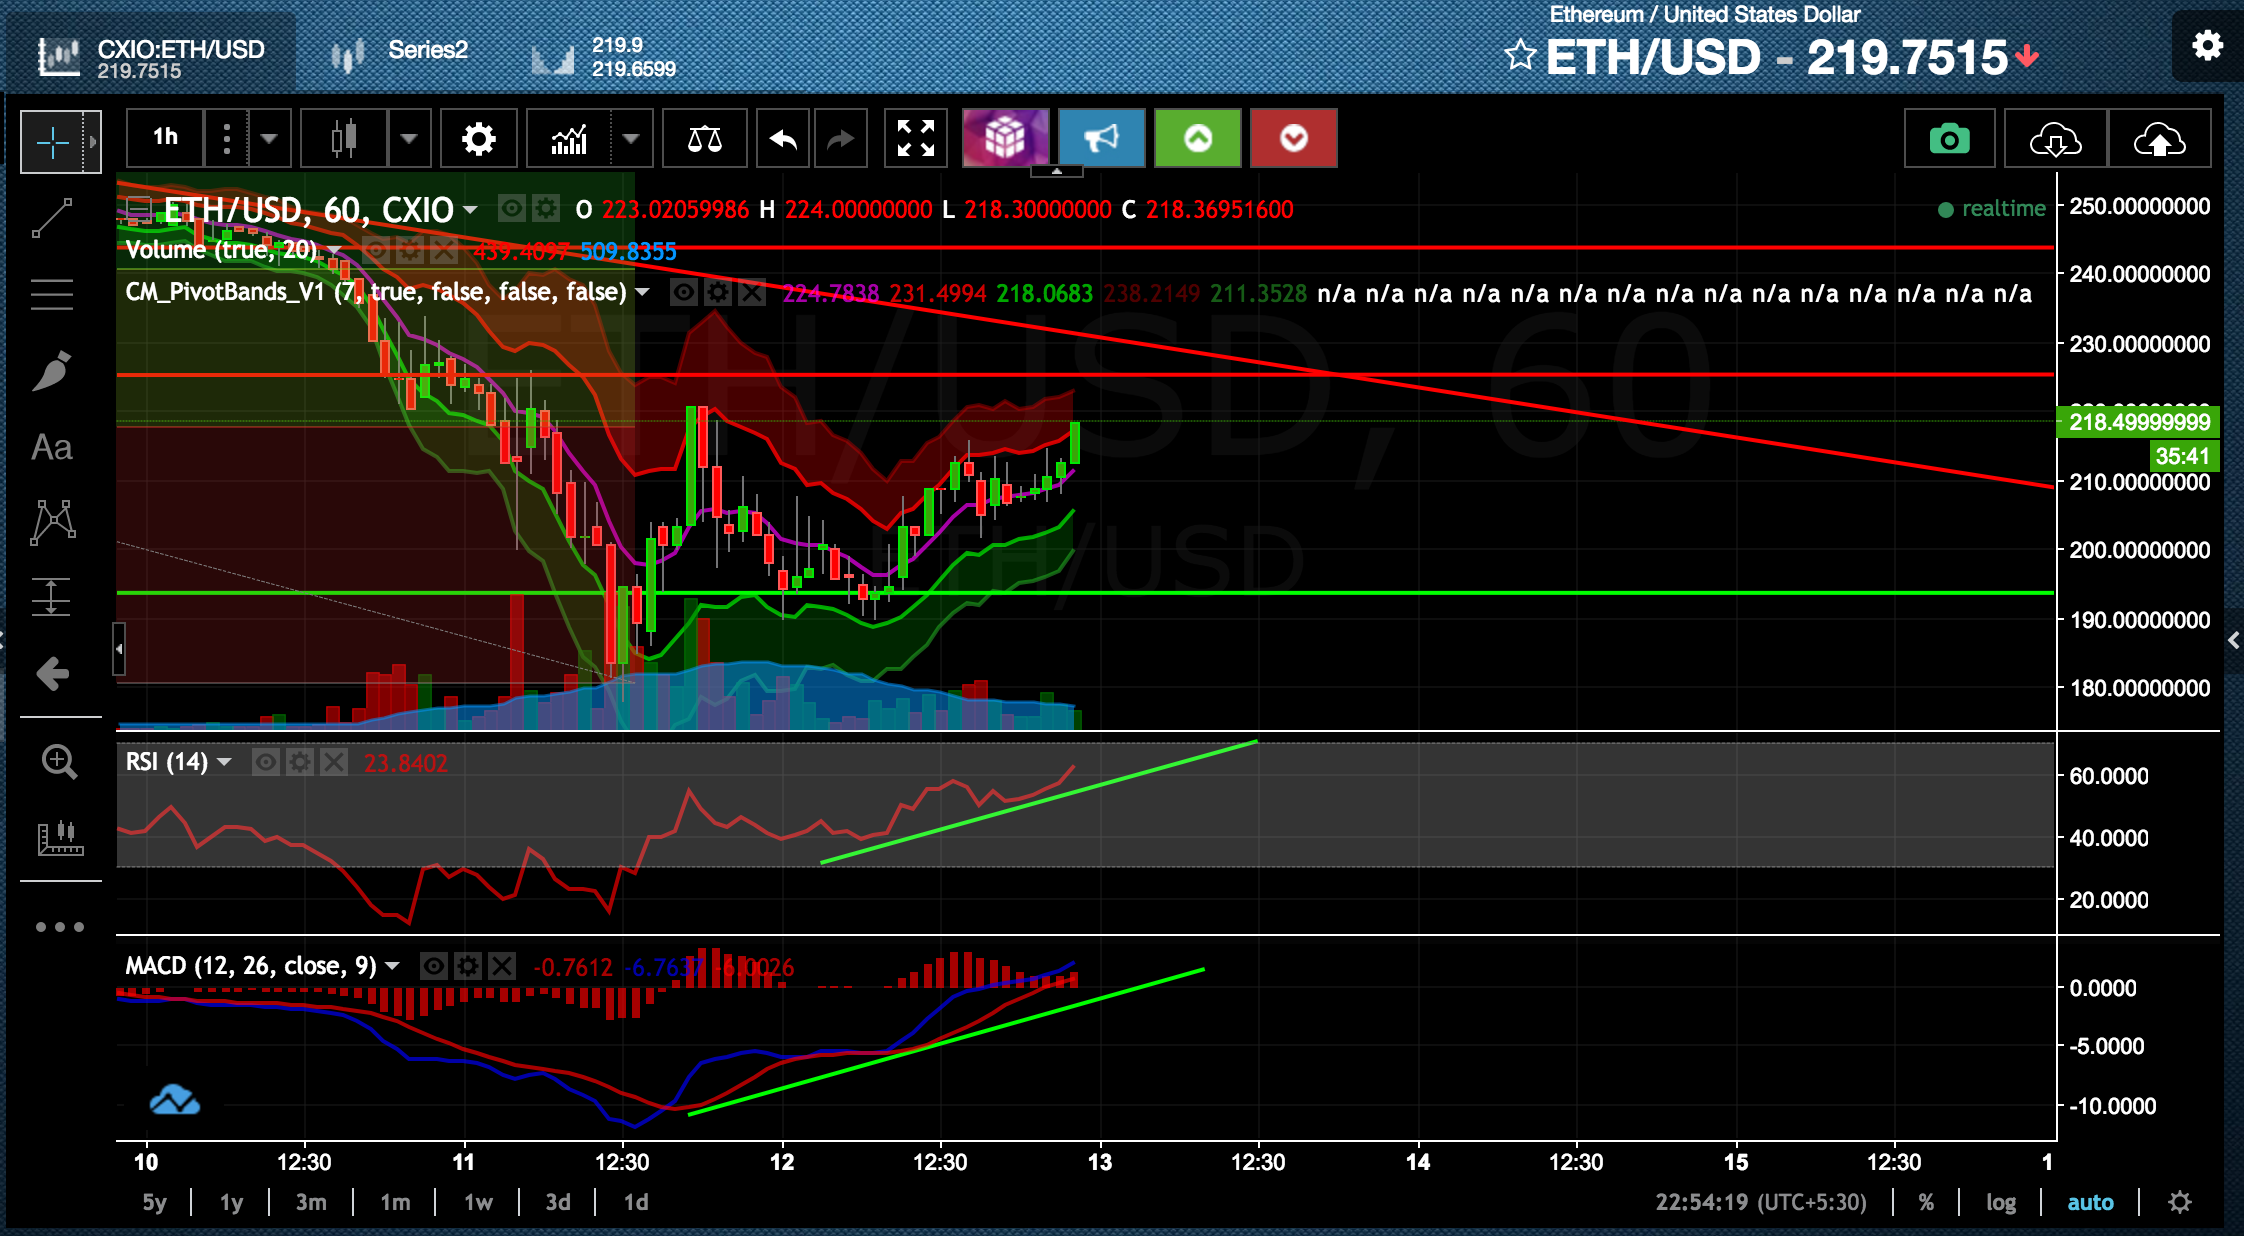Viewport: 2244px width, 1236px height.
Task: Click the compare scales icon
Action: (704, 139)
